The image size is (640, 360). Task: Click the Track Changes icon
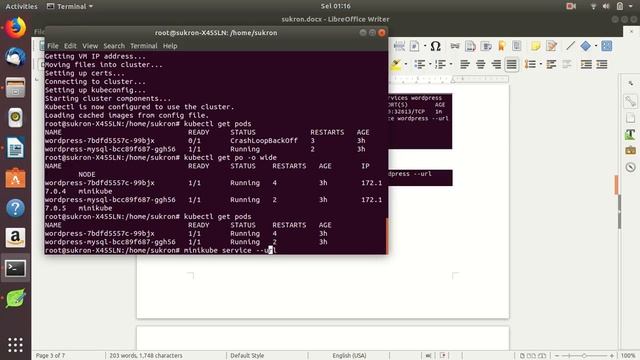click(551, 46)
